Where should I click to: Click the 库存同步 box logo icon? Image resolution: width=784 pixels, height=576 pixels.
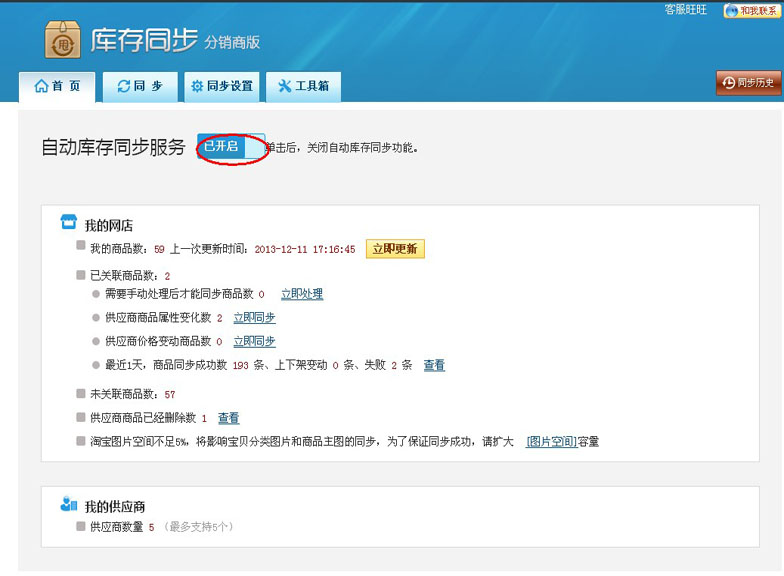tap(62, 40)
